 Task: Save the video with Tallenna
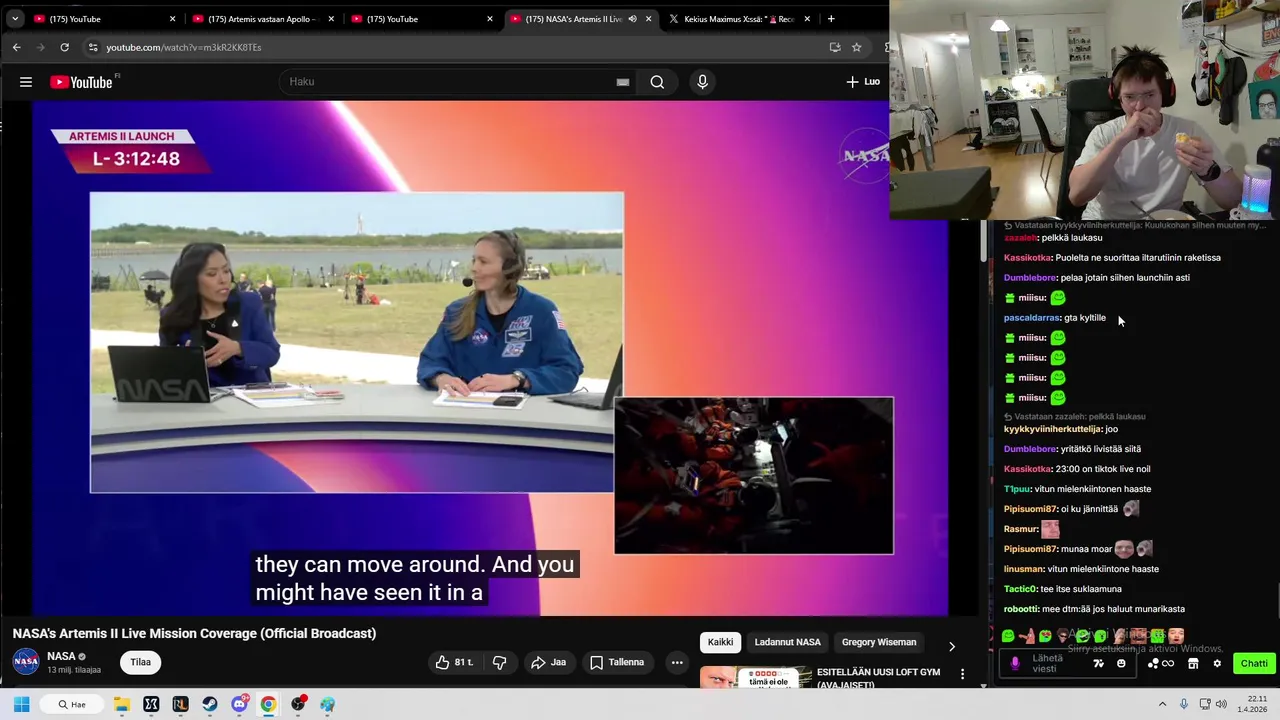click(617, 662)
